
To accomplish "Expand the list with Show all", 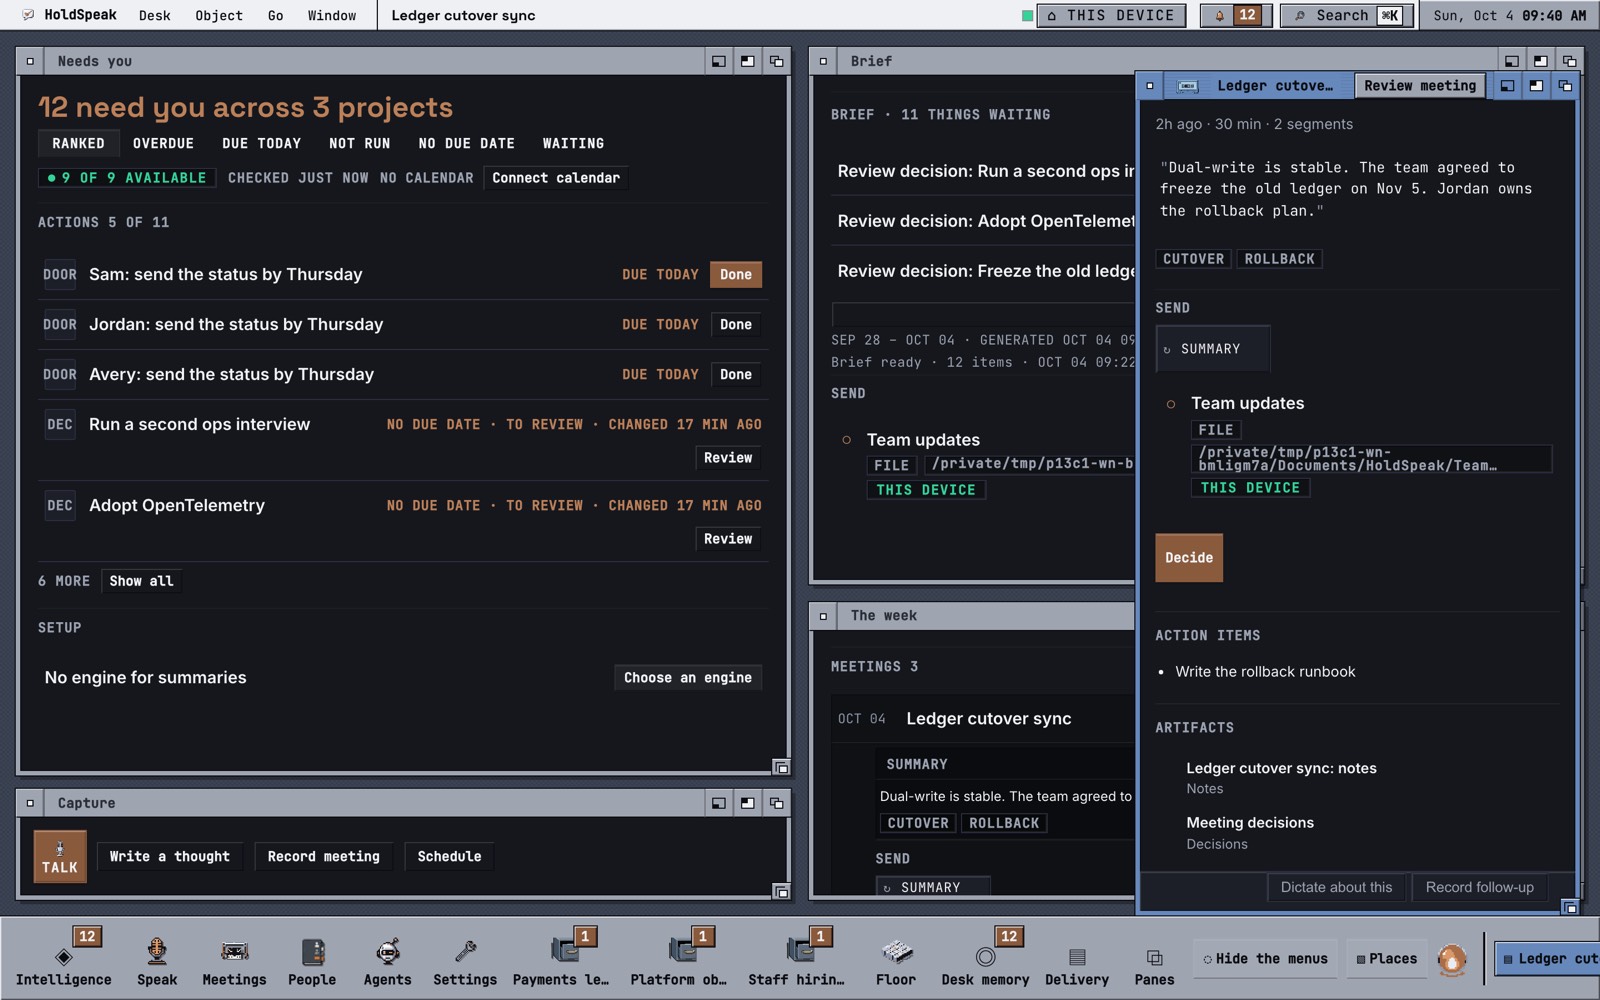I will coord(141,581).
